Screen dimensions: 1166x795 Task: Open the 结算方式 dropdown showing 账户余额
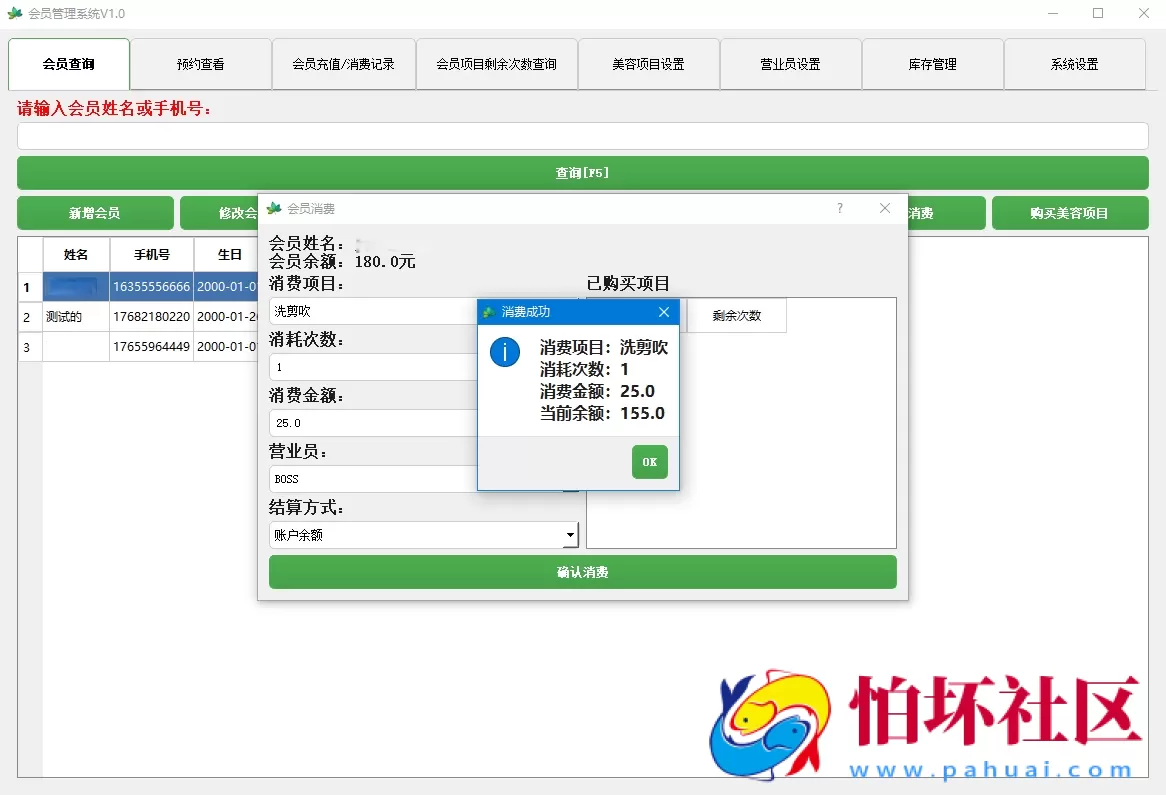click(x=570, y=534)
